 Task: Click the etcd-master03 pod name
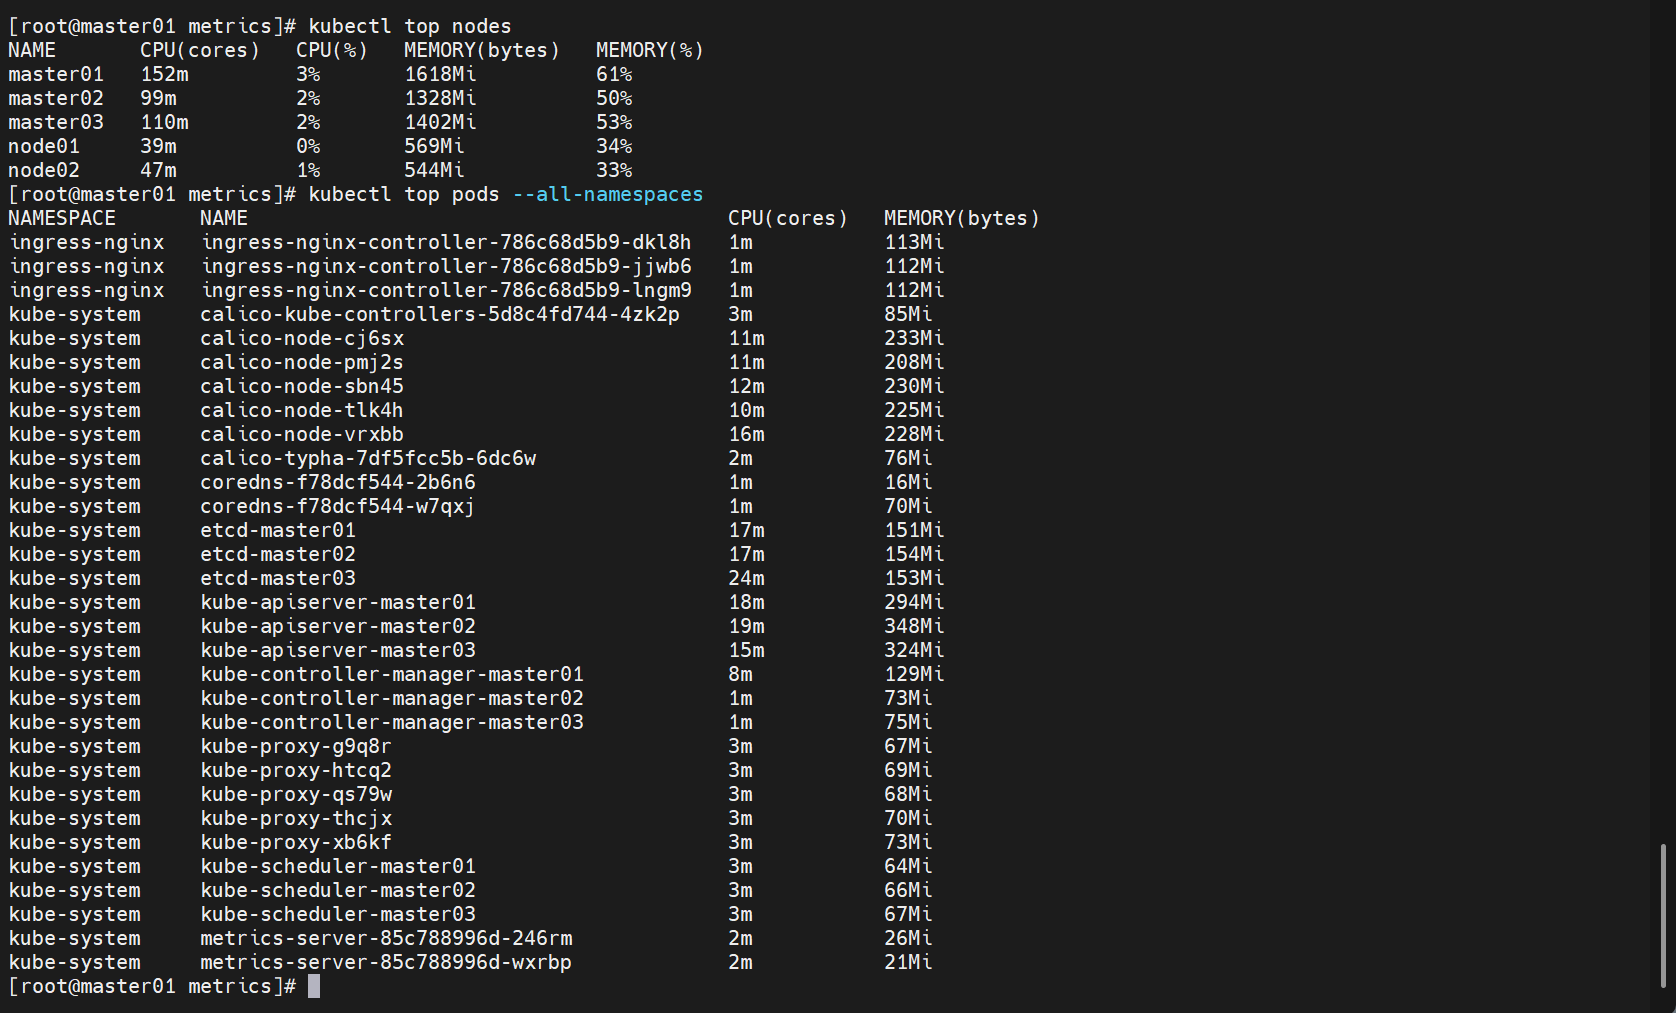point(278,578)
